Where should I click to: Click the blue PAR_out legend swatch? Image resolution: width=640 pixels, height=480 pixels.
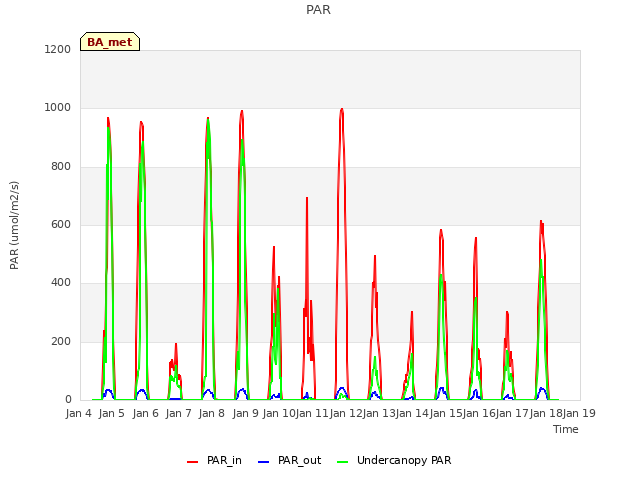click(264, 462)
